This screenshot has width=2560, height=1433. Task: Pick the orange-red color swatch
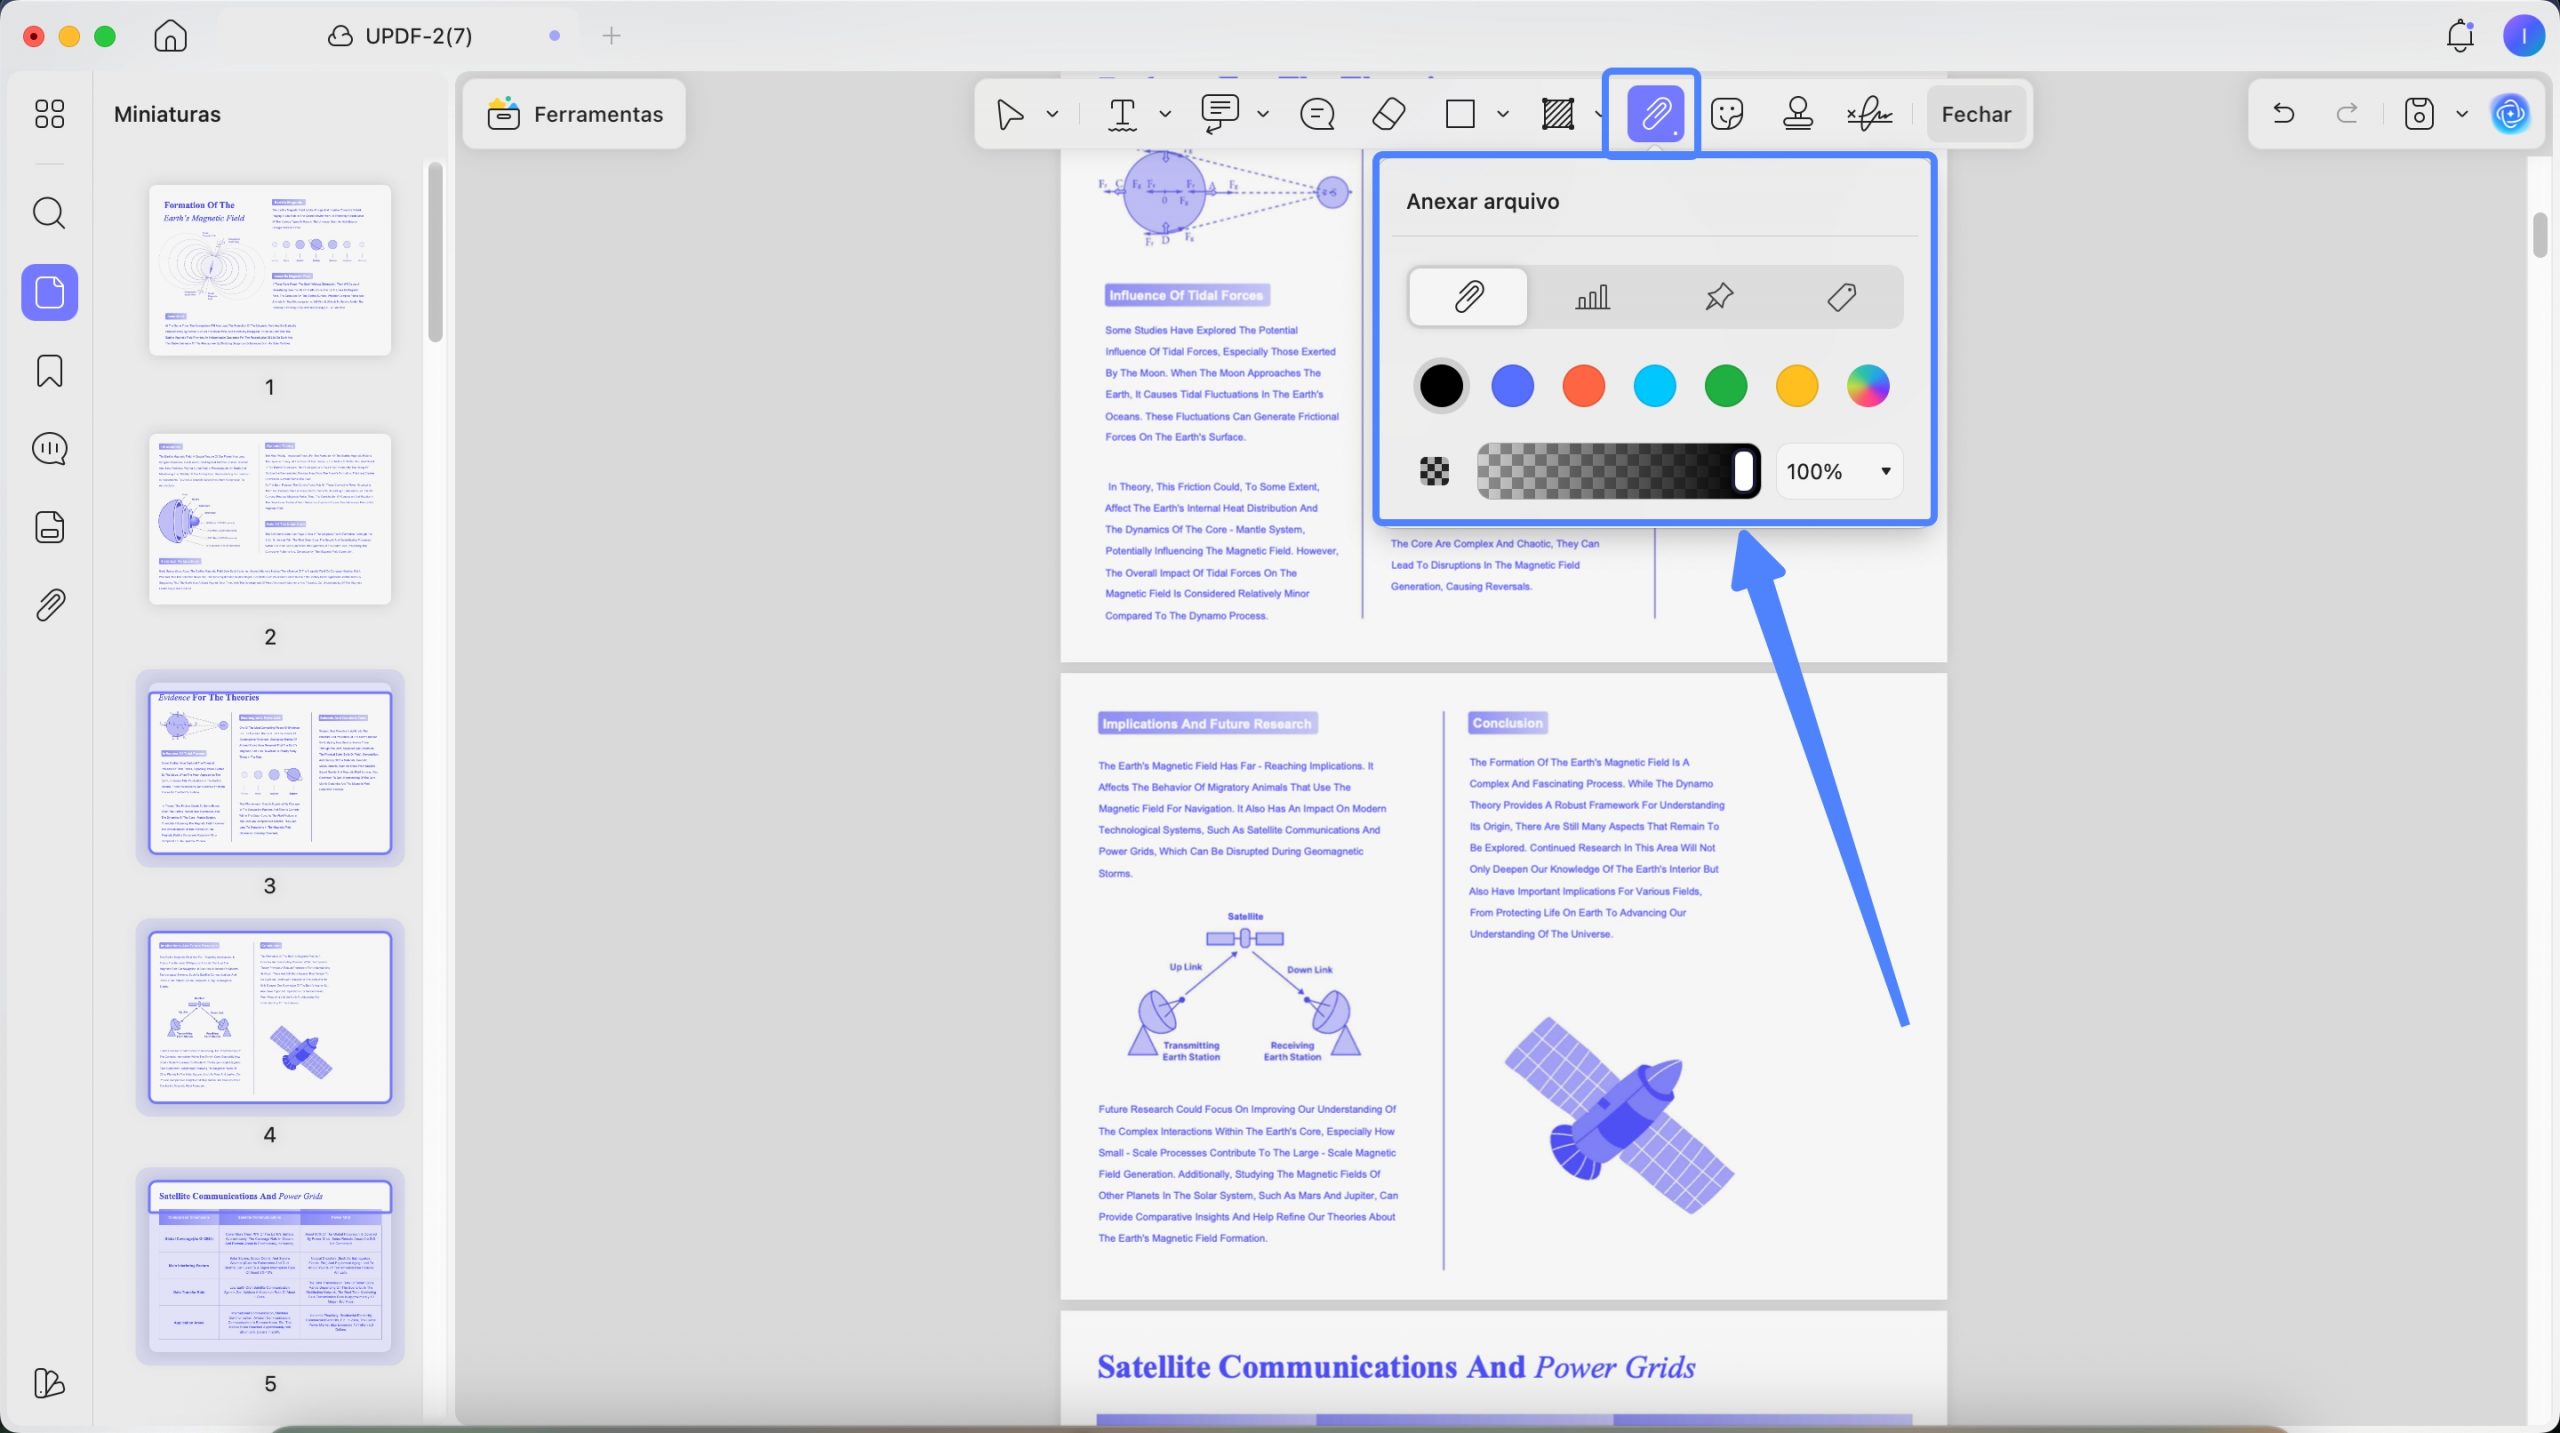tap(1583, 386)
